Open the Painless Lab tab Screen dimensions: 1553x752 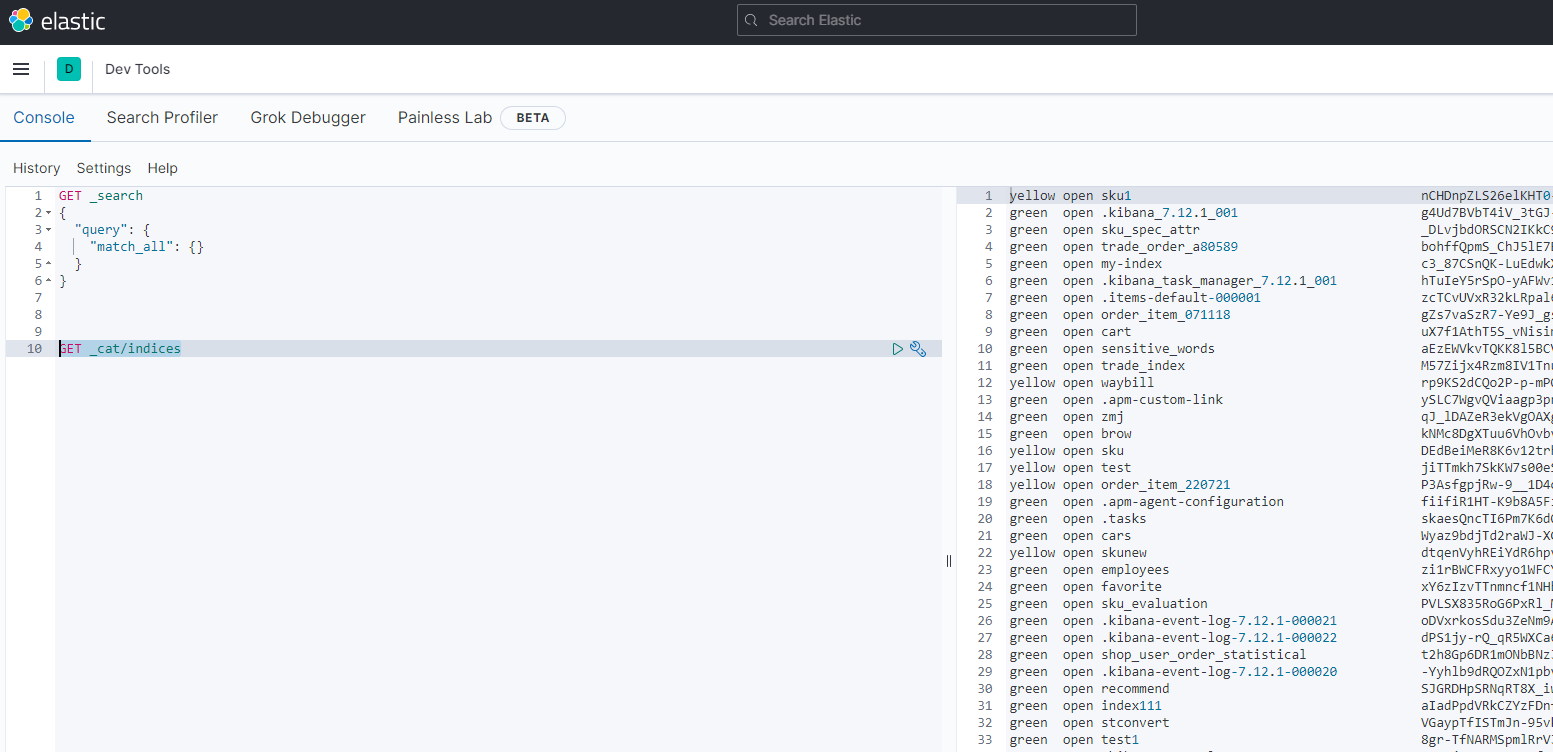(445, 117)
